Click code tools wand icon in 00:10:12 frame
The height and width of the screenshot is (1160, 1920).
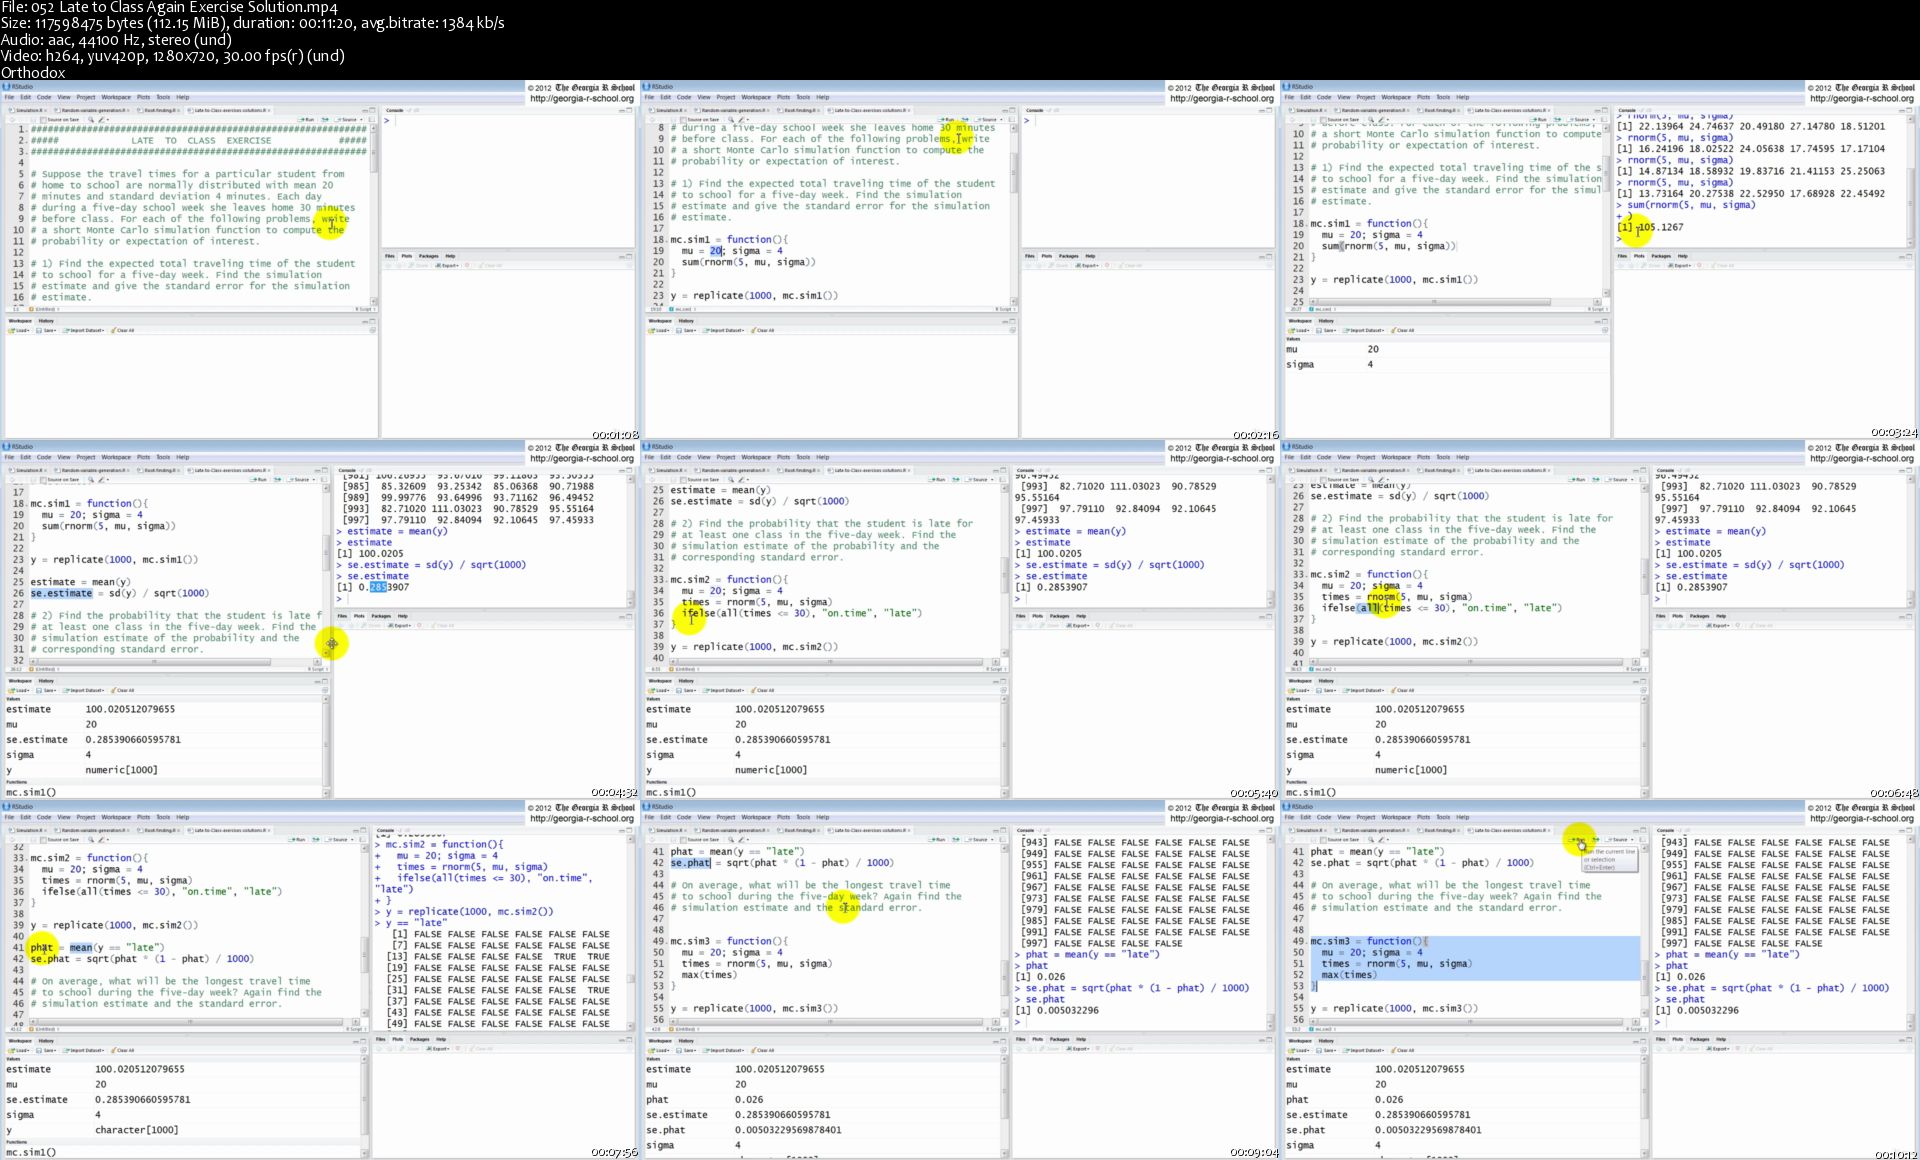pyautogui.click(x=1381, y=839)
